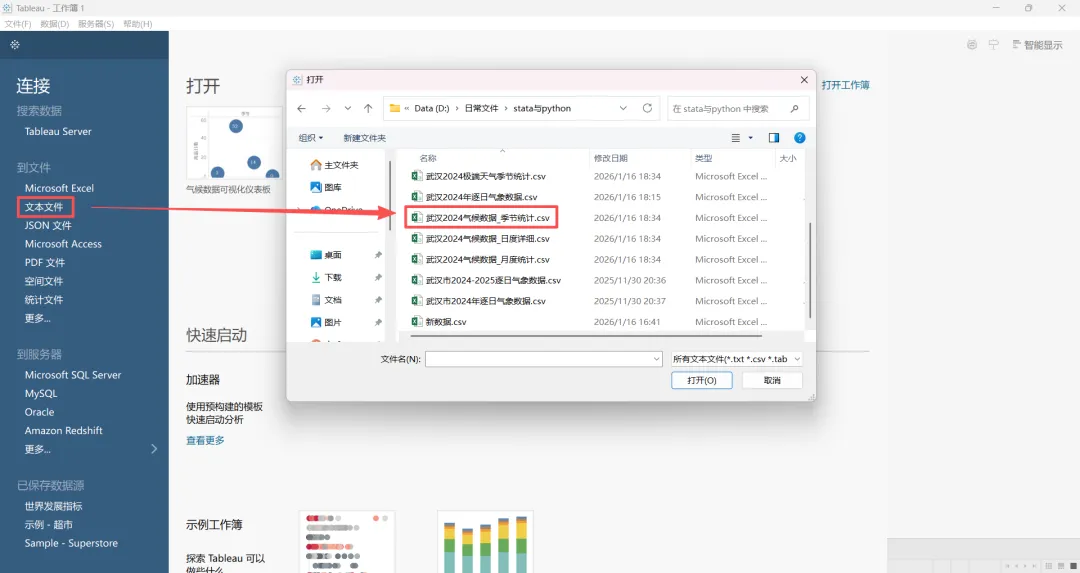Click 查看更多 link under 加速器
Viewport: 1080px width, 573px height.
(205, 440)
